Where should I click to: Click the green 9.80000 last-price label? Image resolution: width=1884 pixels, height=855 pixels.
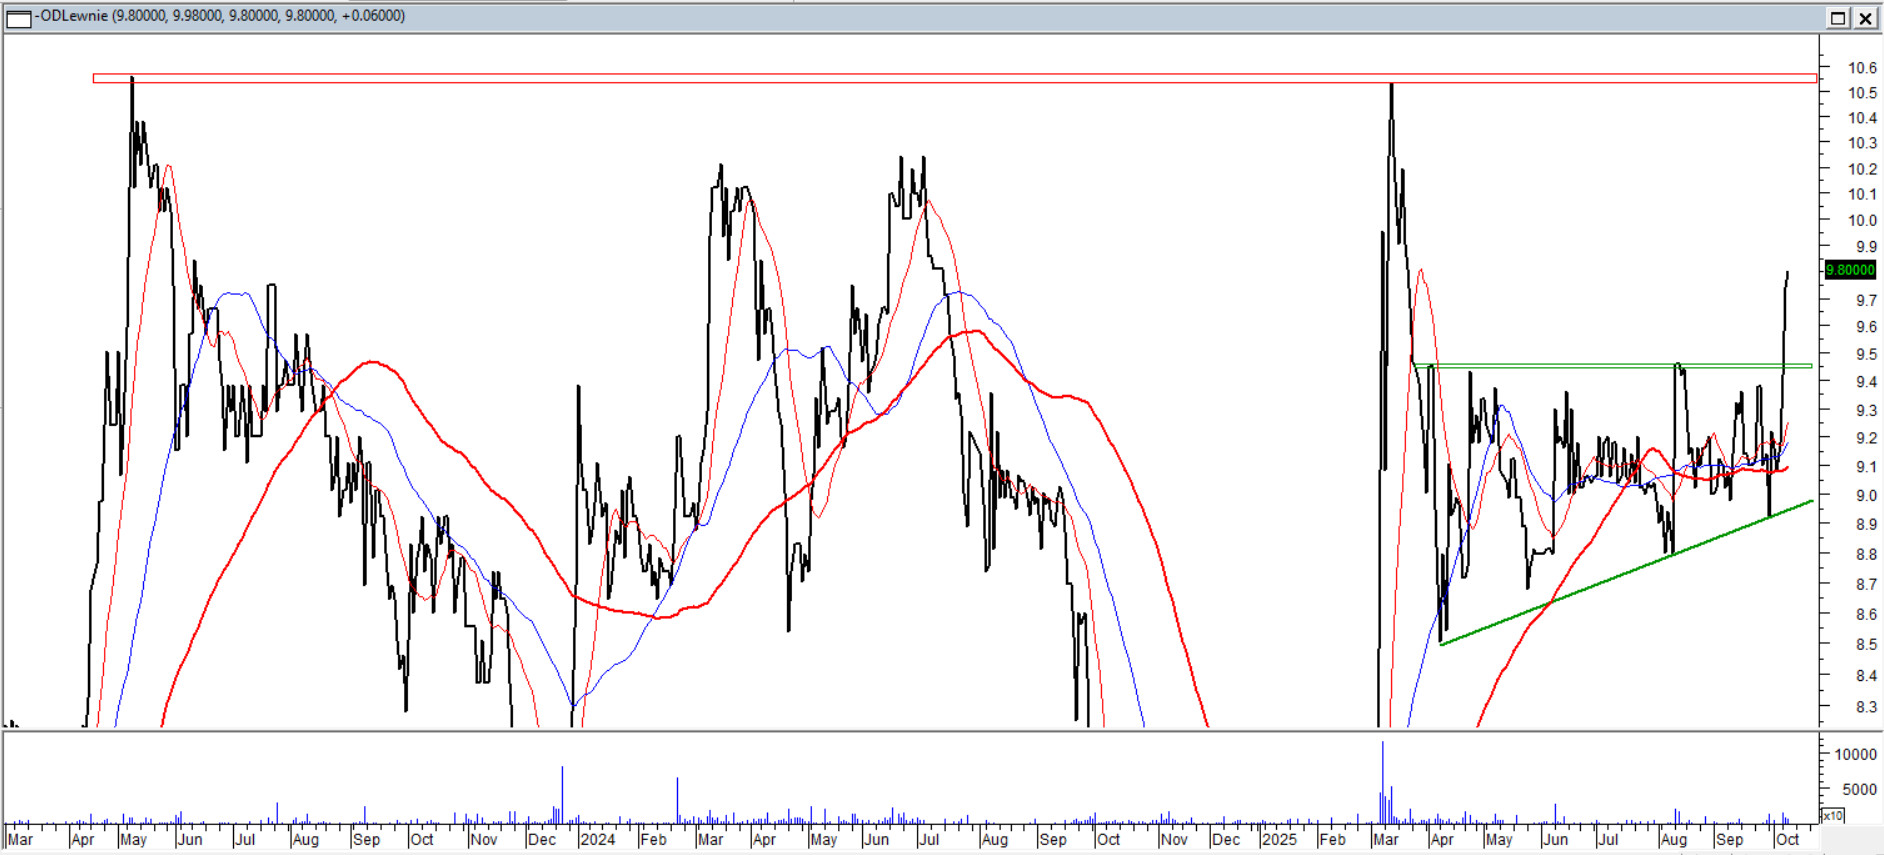[x=1850, y=270]
